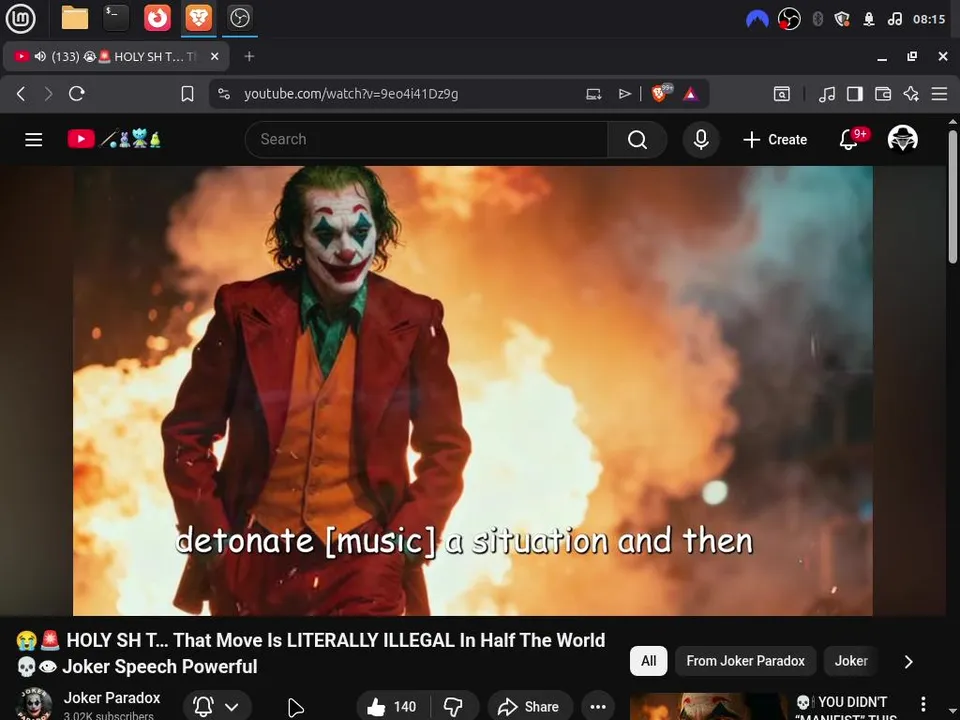
Task: Open the security shield tray icon
Action: pos(842,19)
